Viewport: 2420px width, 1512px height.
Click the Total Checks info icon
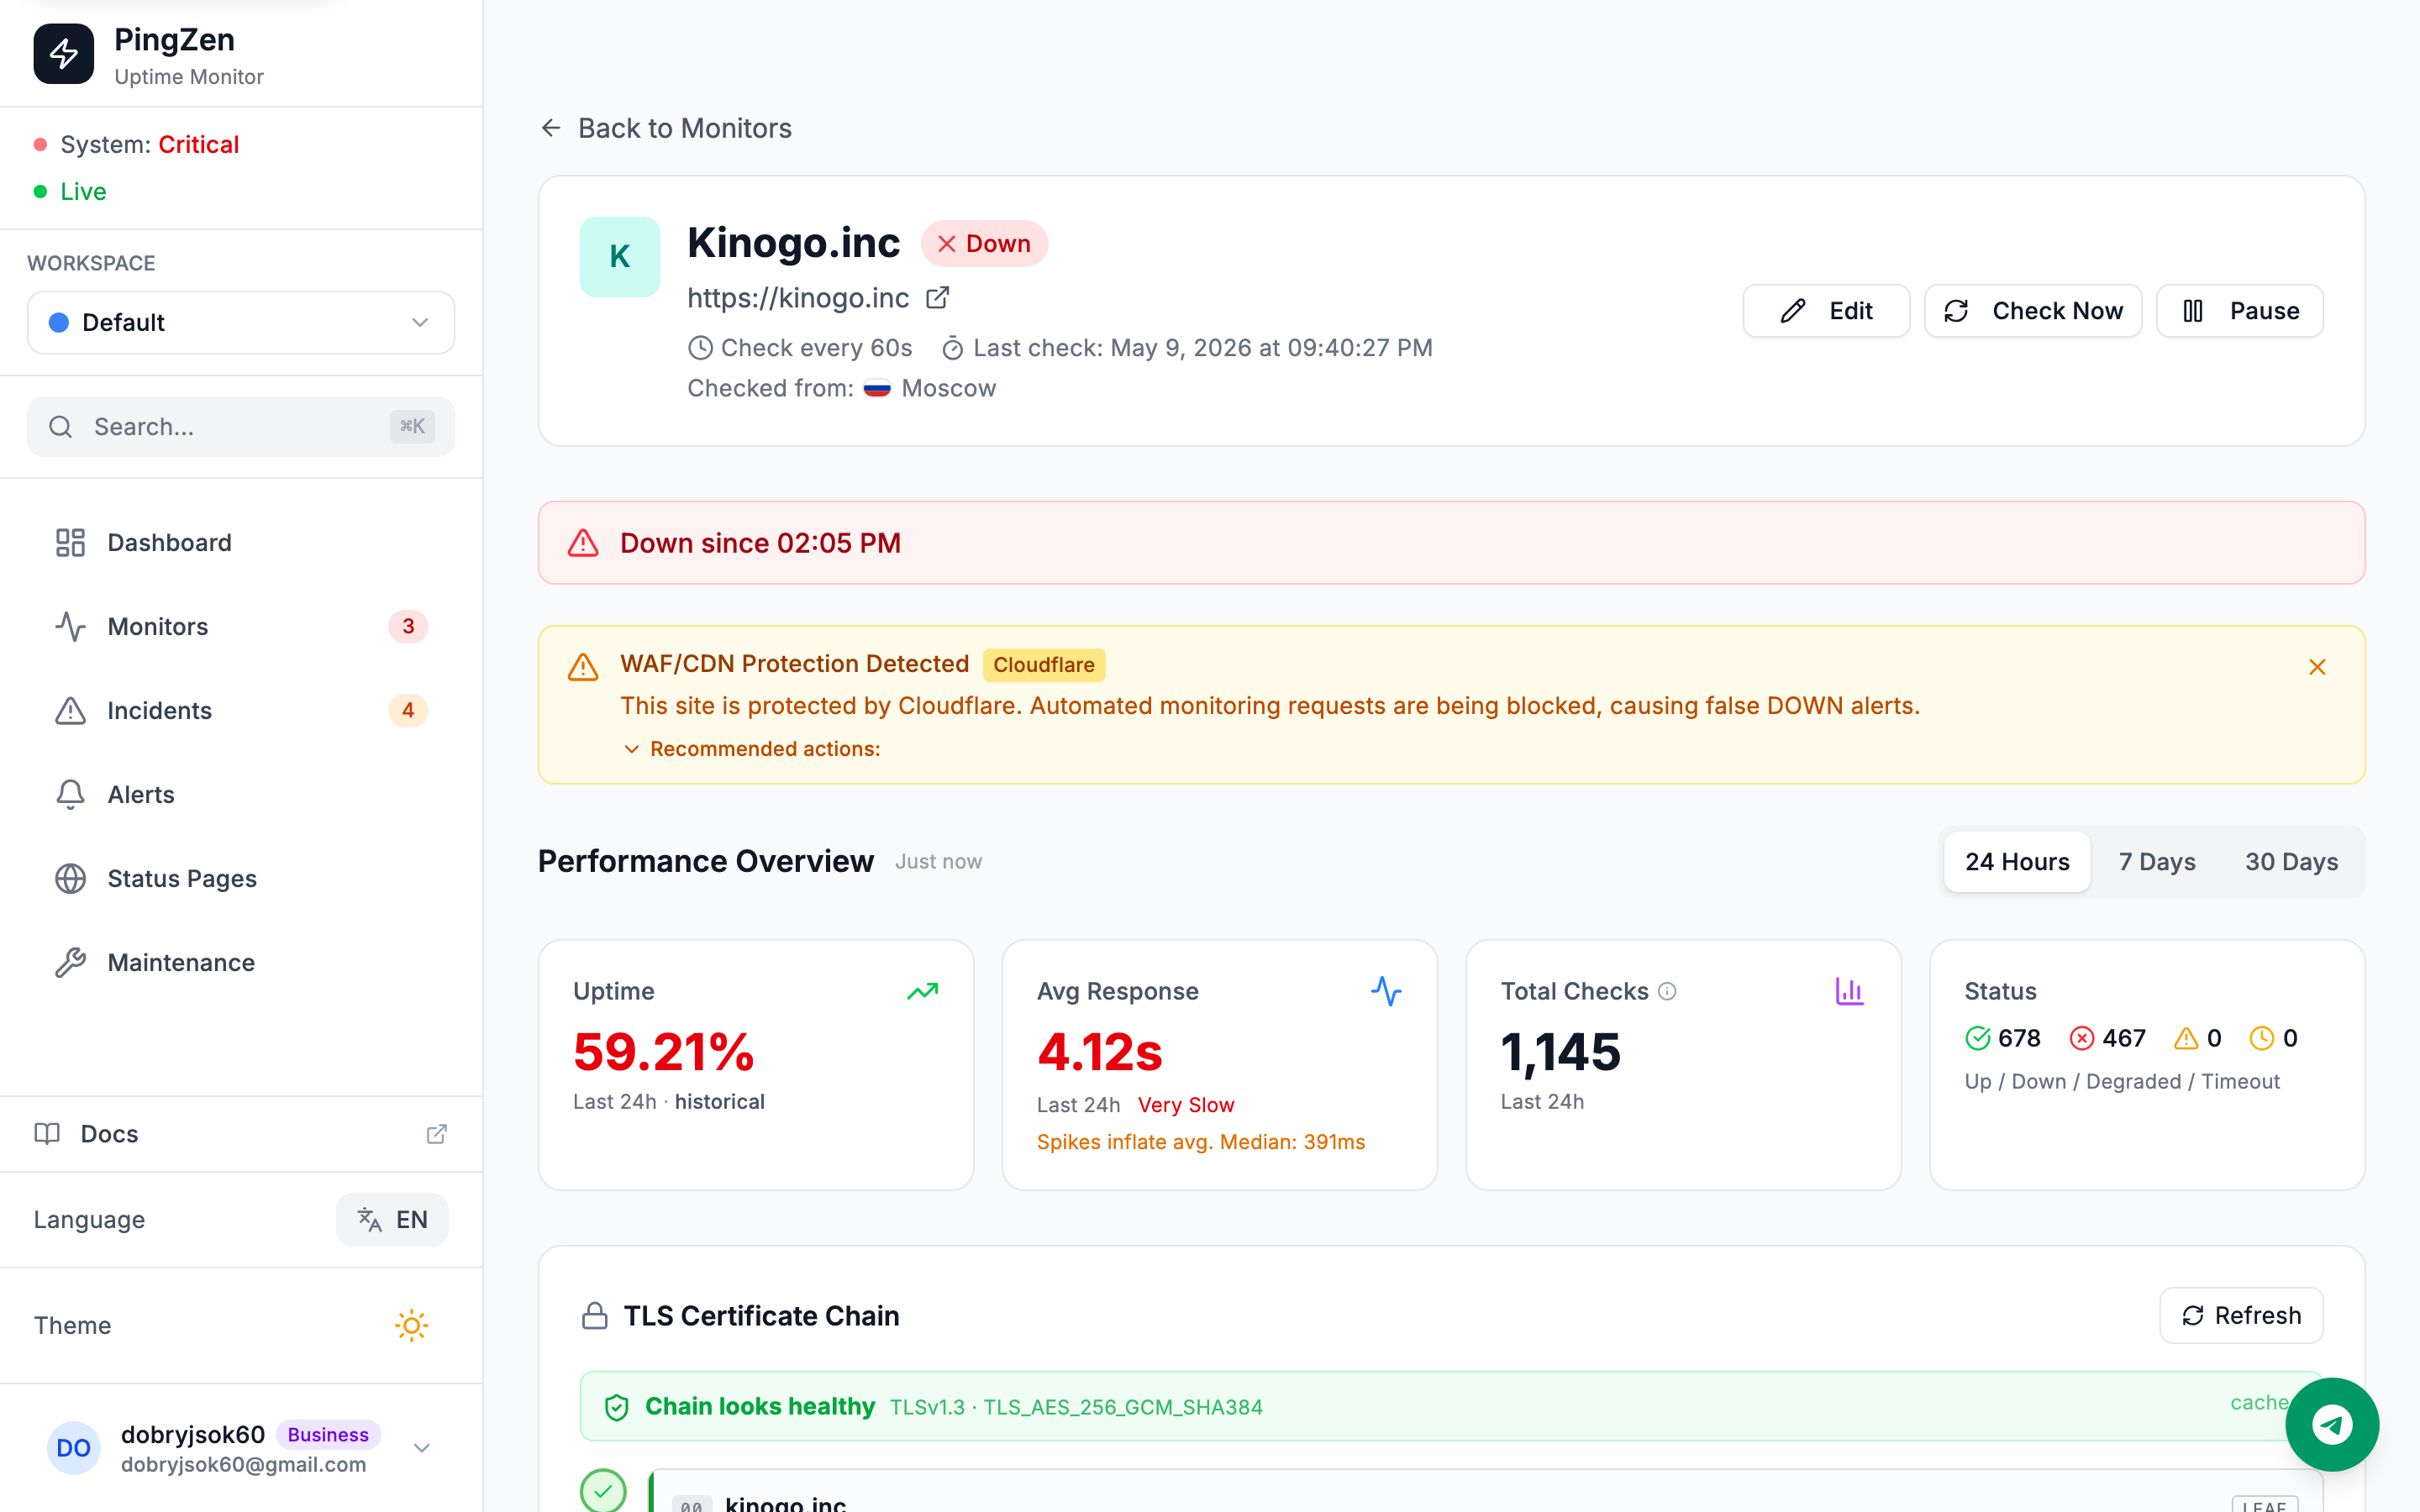pyautogui.click(x=1667, y=991)
